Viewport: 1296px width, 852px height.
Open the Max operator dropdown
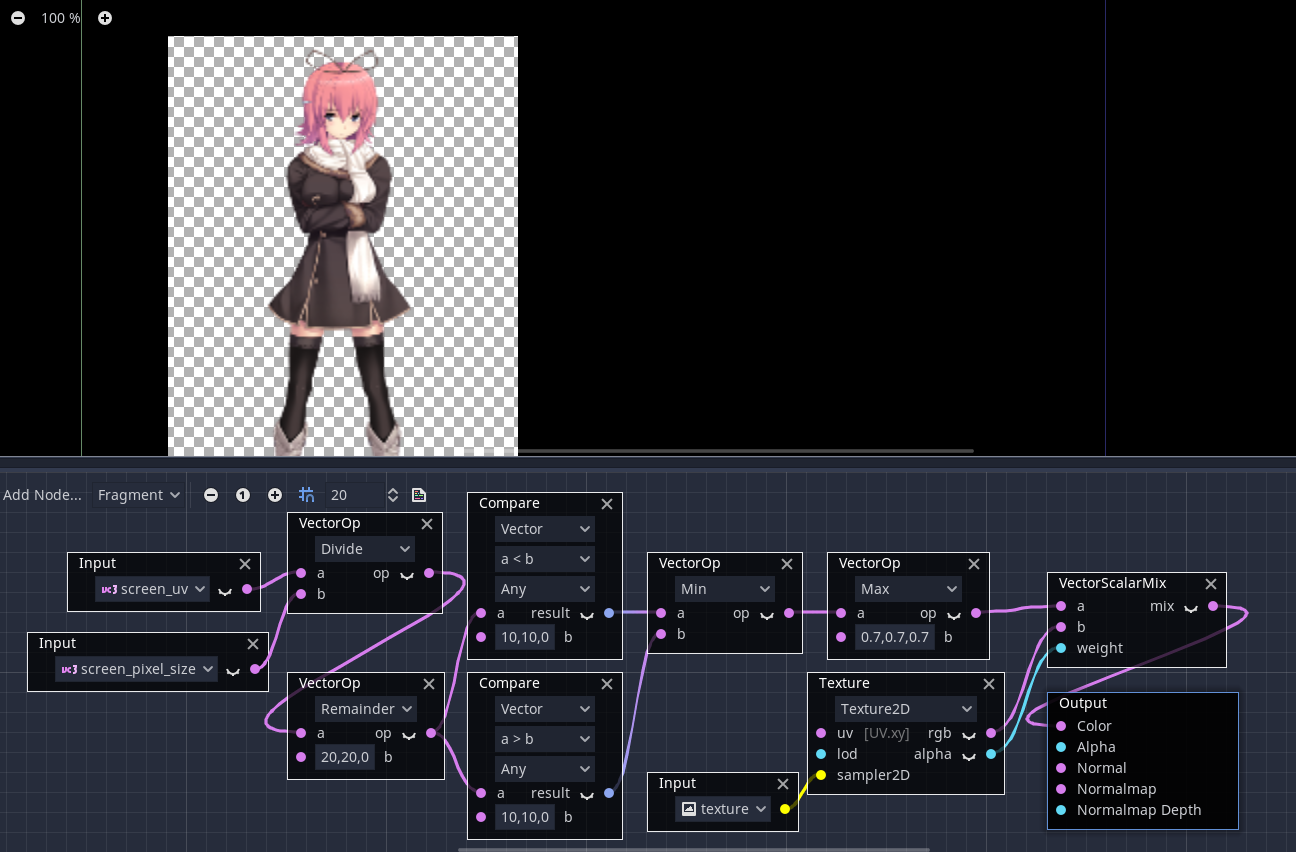pyautogui.click(x=907, y=588)
